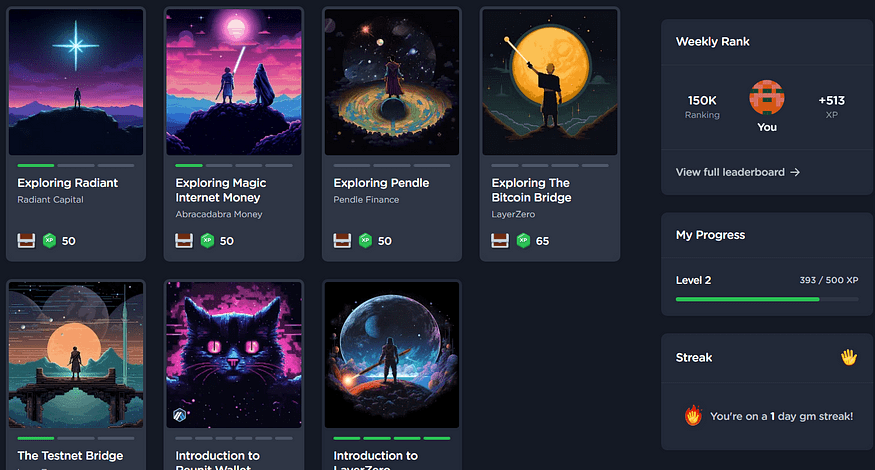The image size is (875, 470).
Task: Click the treasure chest on Exploring Pendle card
Action: click(x=342, y=241)
